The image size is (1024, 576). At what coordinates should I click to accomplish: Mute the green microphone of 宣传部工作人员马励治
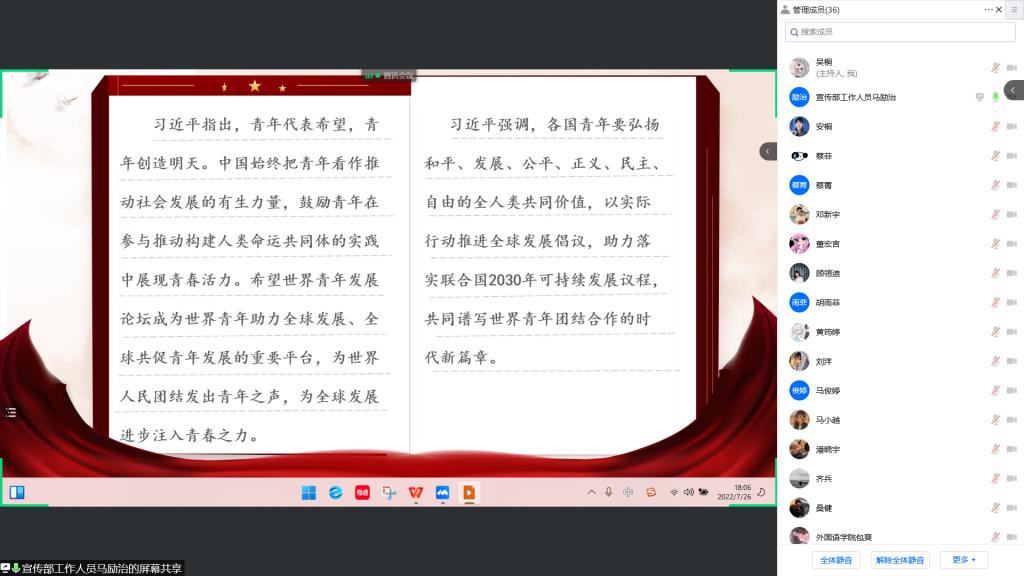tap(995, 97)
